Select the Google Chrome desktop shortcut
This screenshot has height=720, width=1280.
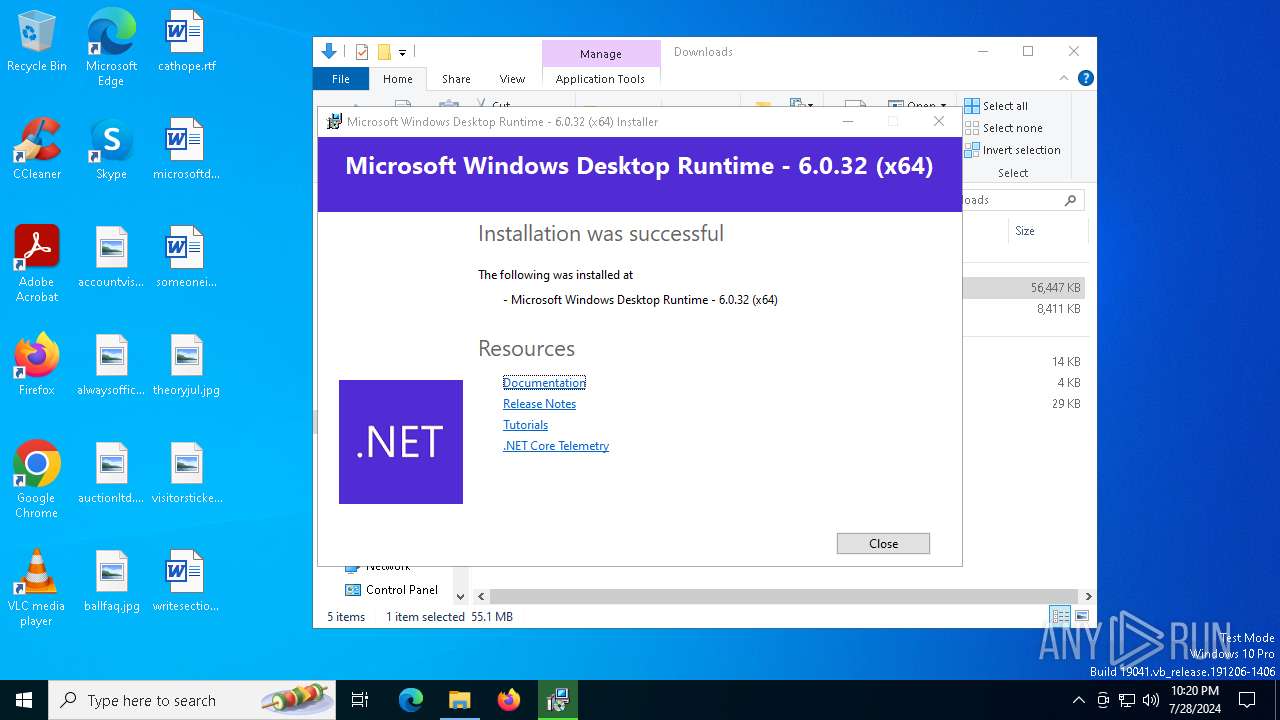click(x=37, y=480)
